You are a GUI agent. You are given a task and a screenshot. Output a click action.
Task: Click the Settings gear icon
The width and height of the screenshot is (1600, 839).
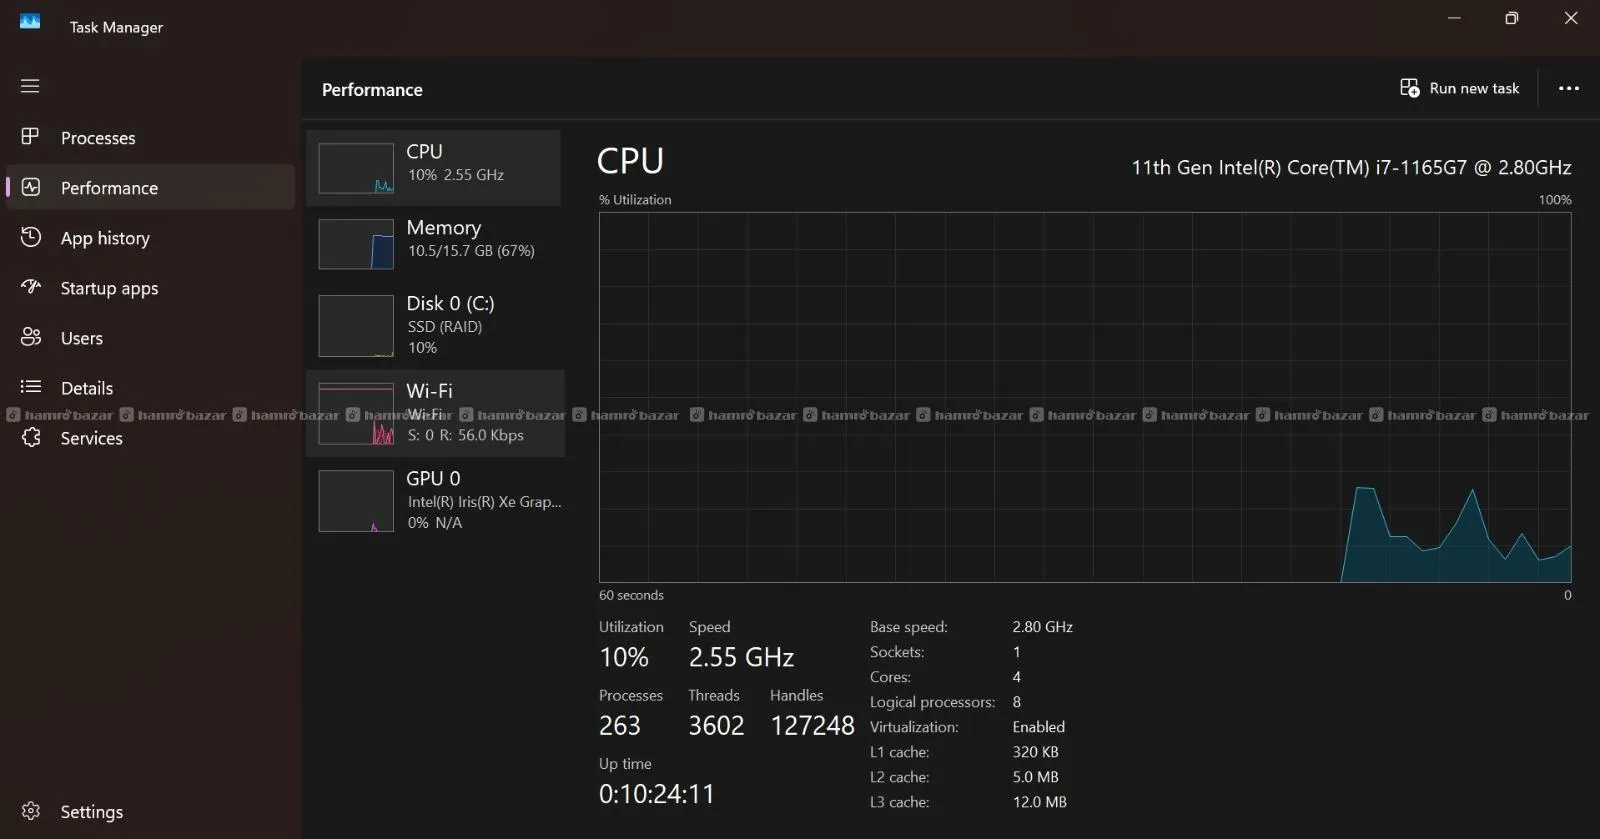[31, 811]
